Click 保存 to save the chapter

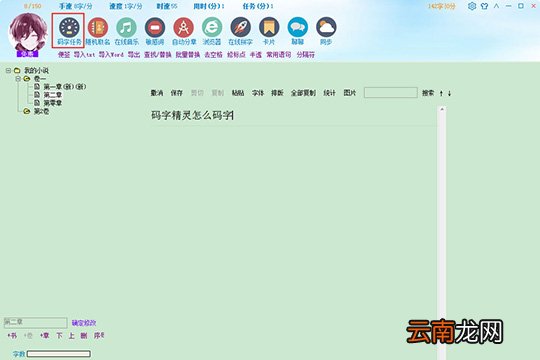(177, 93)
